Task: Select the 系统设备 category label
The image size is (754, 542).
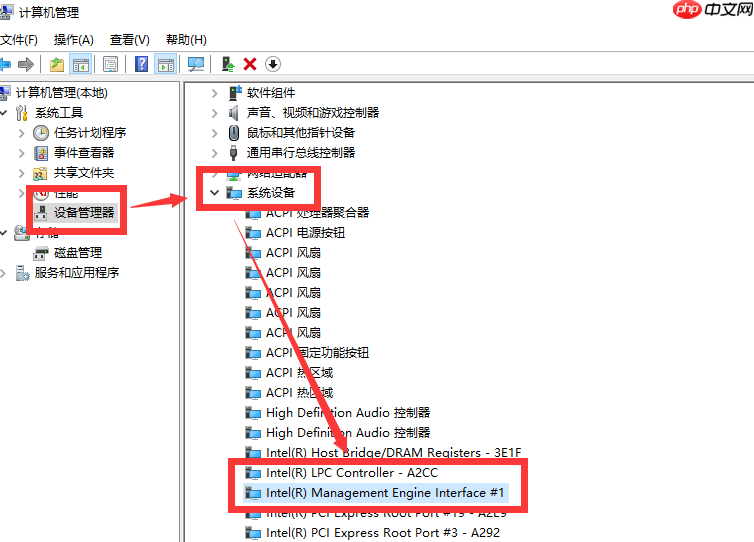Action: point(271,193)
